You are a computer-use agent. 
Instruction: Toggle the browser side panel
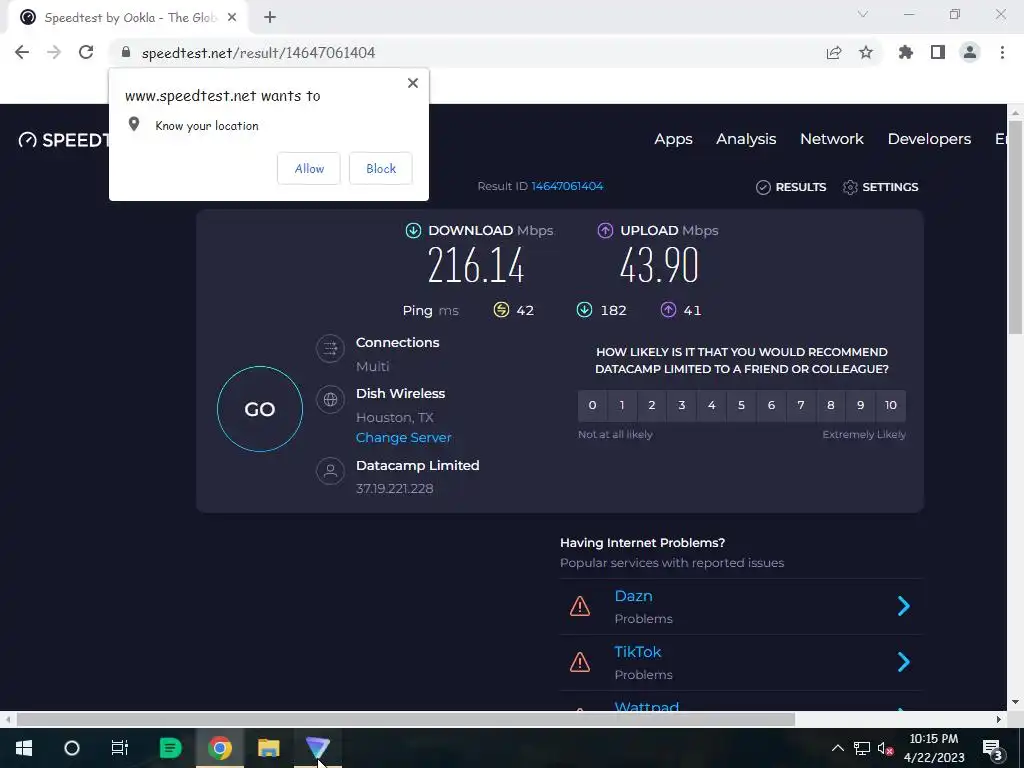pyautogui.click(x=938, y=52)
